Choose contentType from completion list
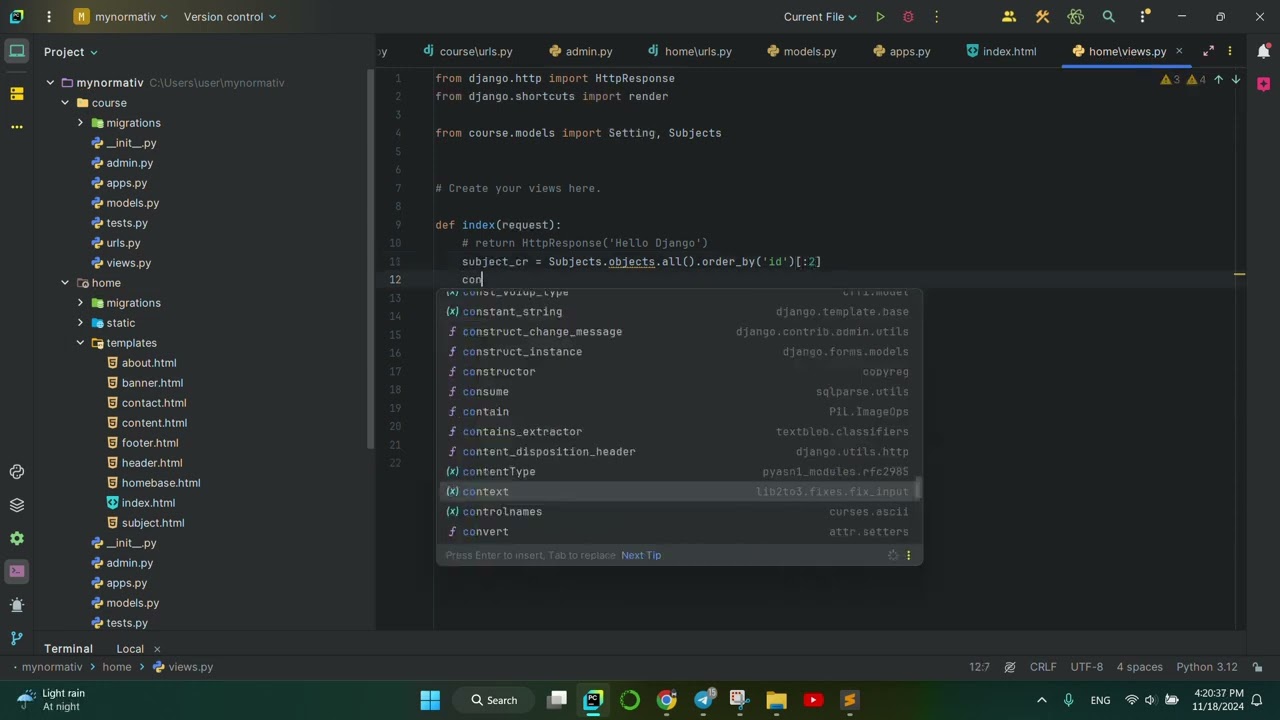Image resolution: width=1280 pixels, height=720 pixels. coord(679,472)
